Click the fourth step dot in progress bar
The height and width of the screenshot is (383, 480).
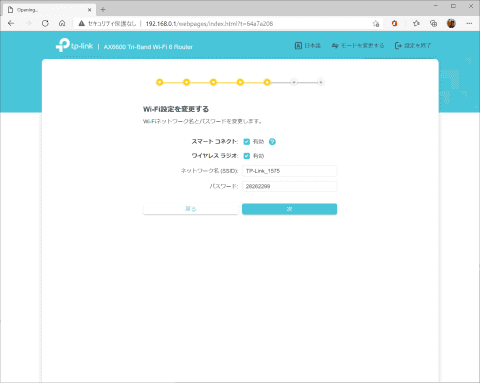pos(240,82)
